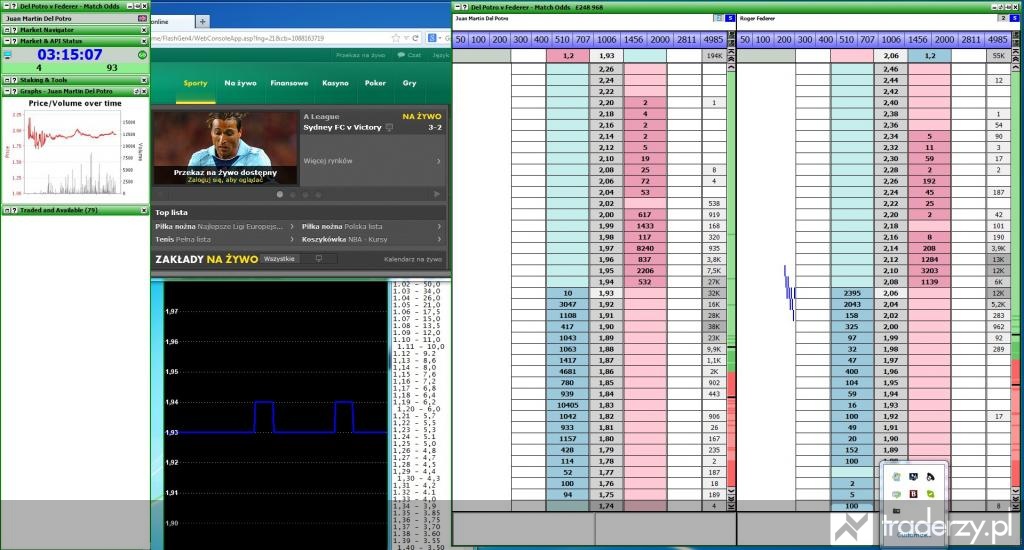Click the numbered box beside Del Potro's S icon
The height and width of the screenshot is (550, 1024).
click(718, 18)
